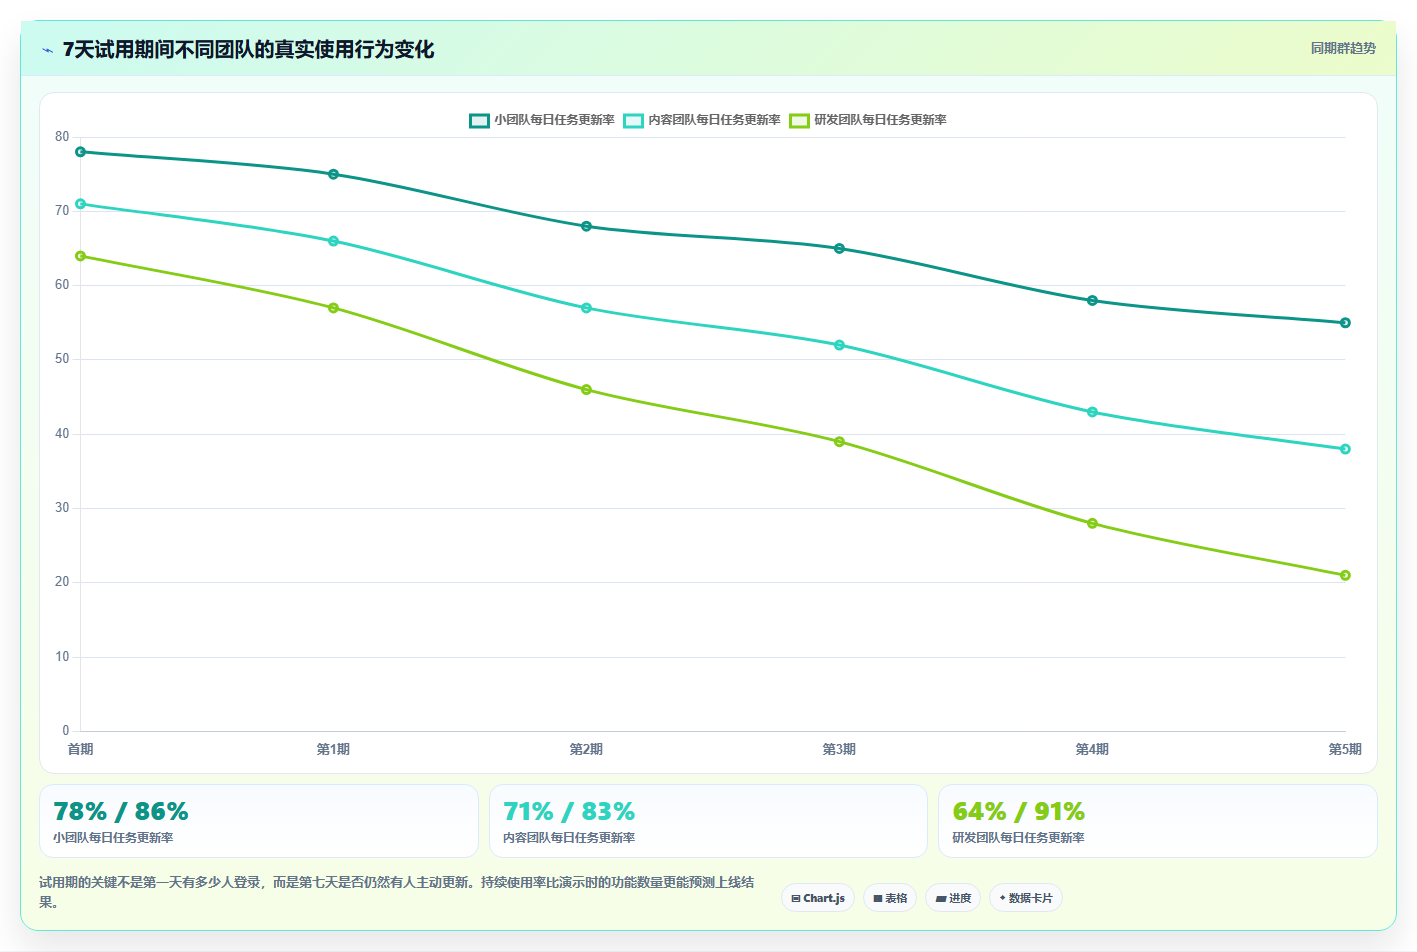Image resolution: width=1417 pixels, height=952 pixels.
Task: Click the title 7天试用期间不同团队的真实使用行为变化
Action: (248, 49)
